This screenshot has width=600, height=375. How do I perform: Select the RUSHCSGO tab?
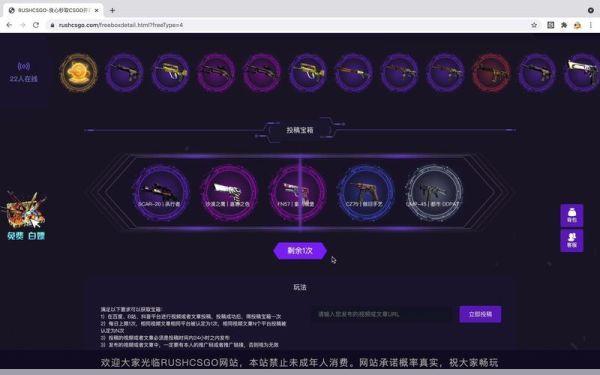point(53,10)
